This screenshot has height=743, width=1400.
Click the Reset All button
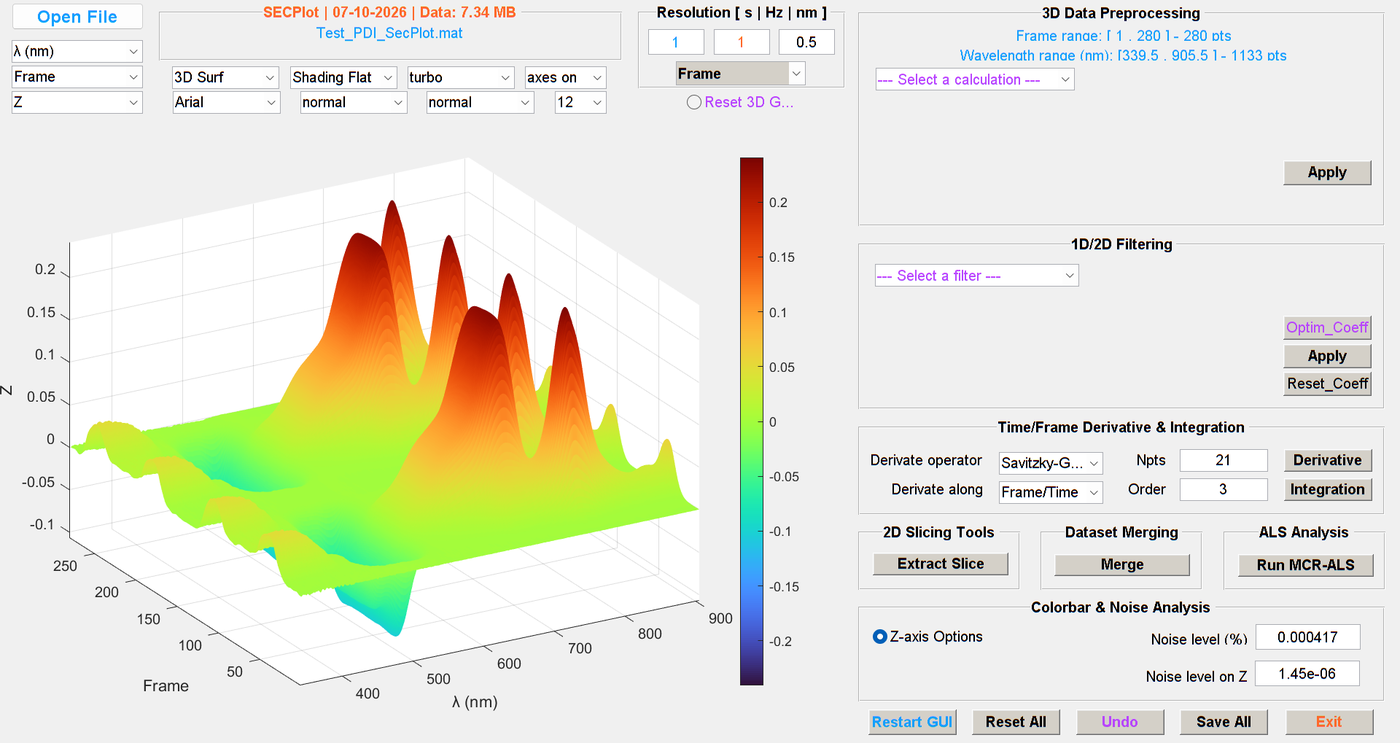(1016, 721)
